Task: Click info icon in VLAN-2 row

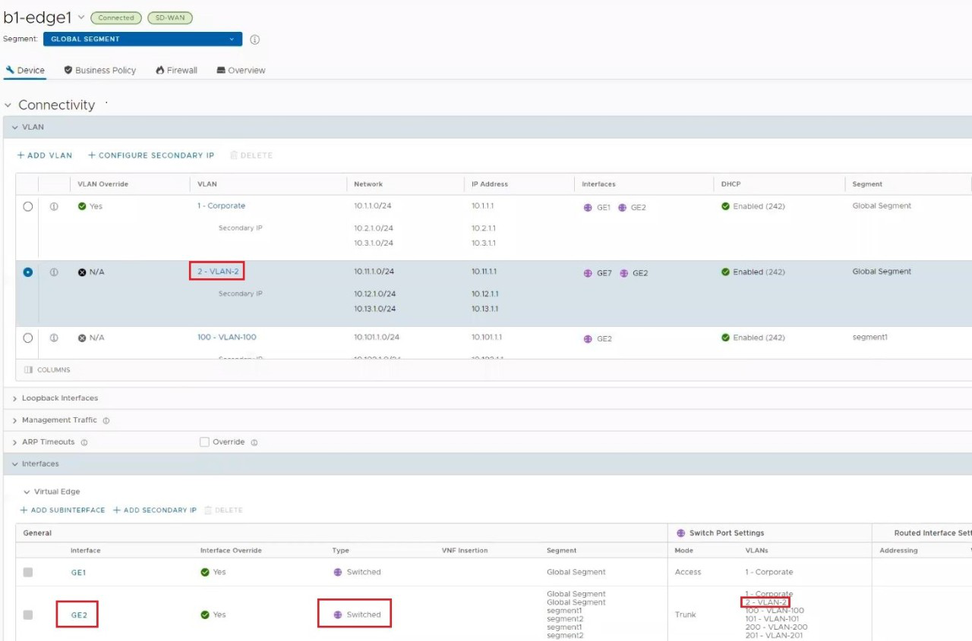Action: 54,272
